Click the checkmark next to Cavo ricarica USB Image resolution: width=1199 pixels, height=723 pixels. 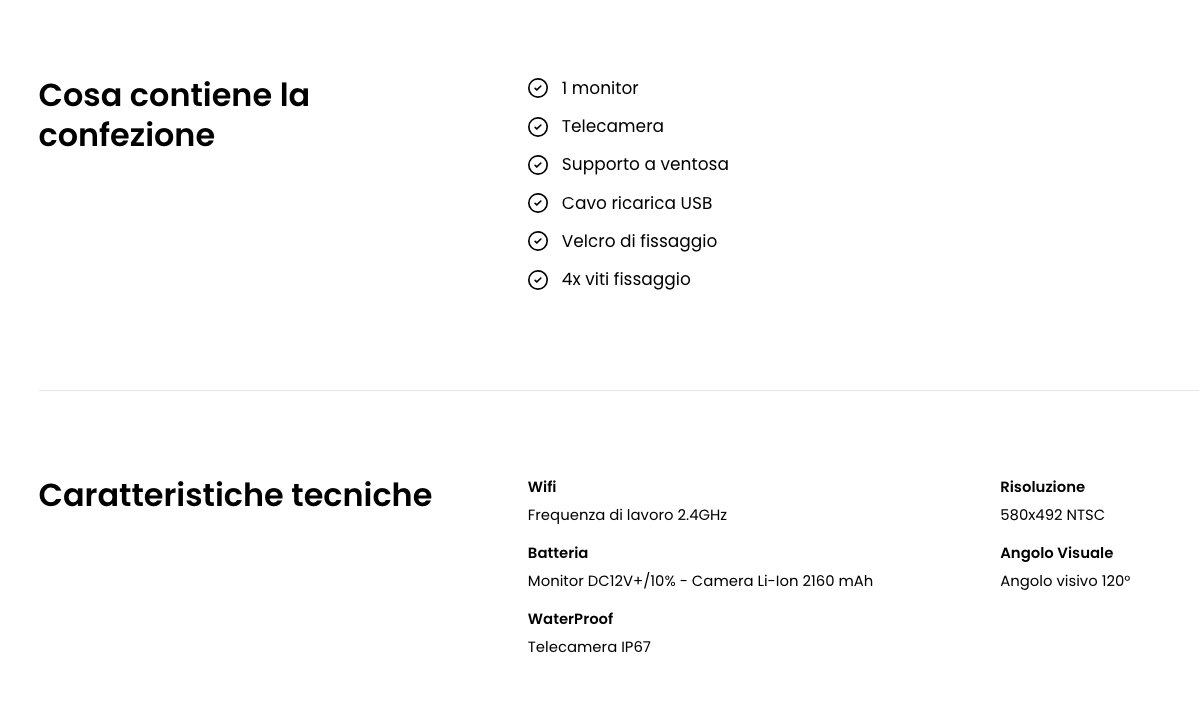[x=538, y=203]
